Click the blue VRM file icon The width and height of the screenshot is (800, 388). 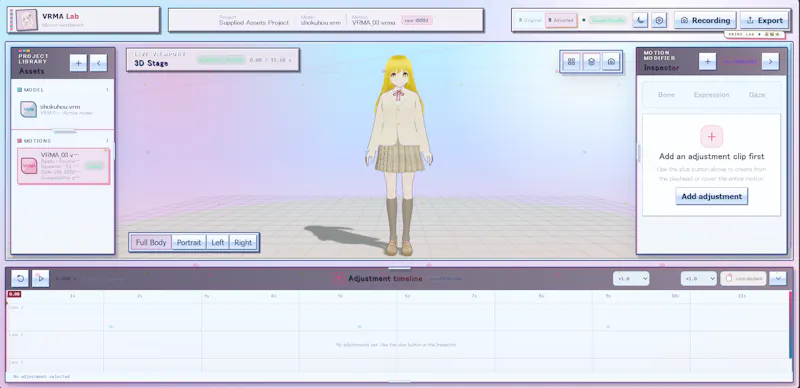(29, 109)
